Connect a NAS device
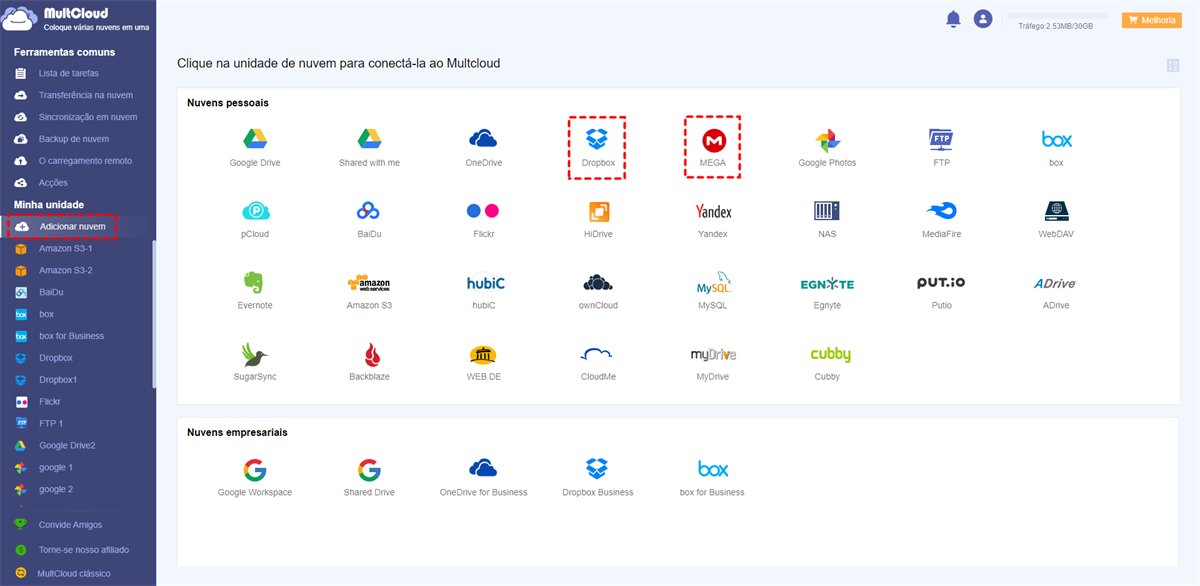This screenshot has width=1200, height=586. click(827, 219)
